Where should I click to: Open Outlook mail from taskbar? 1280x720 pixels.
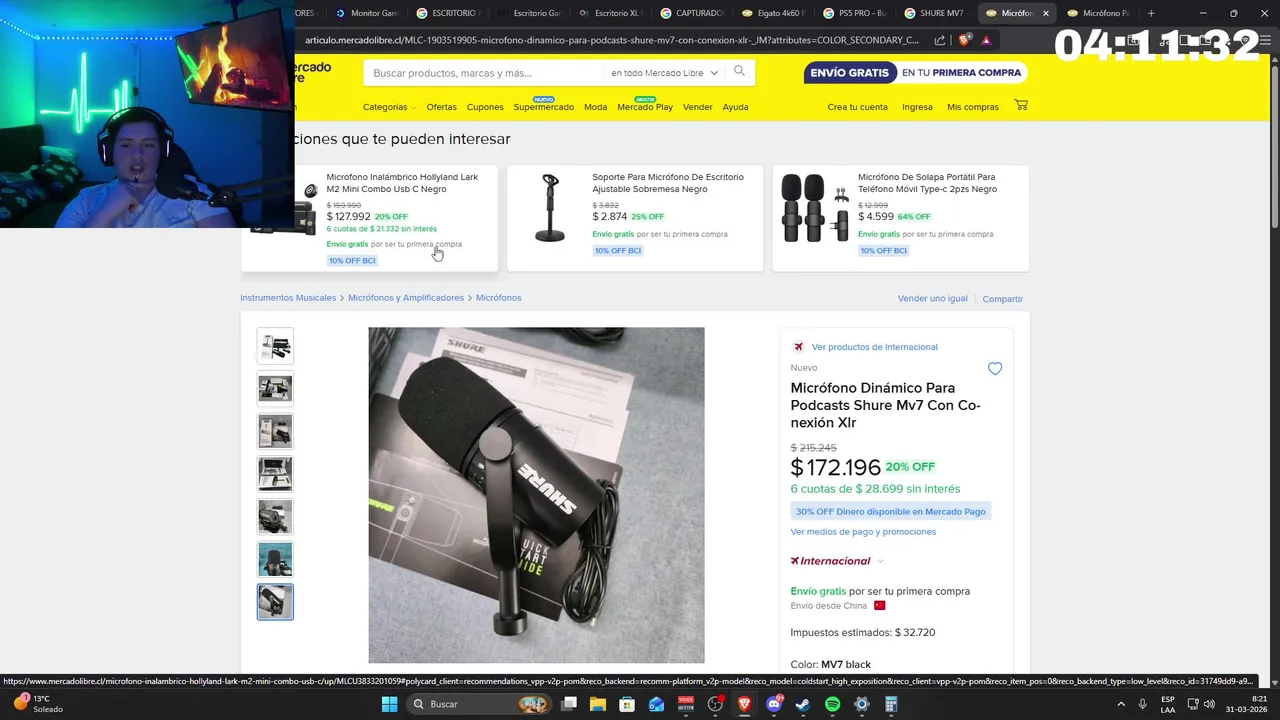656,704
